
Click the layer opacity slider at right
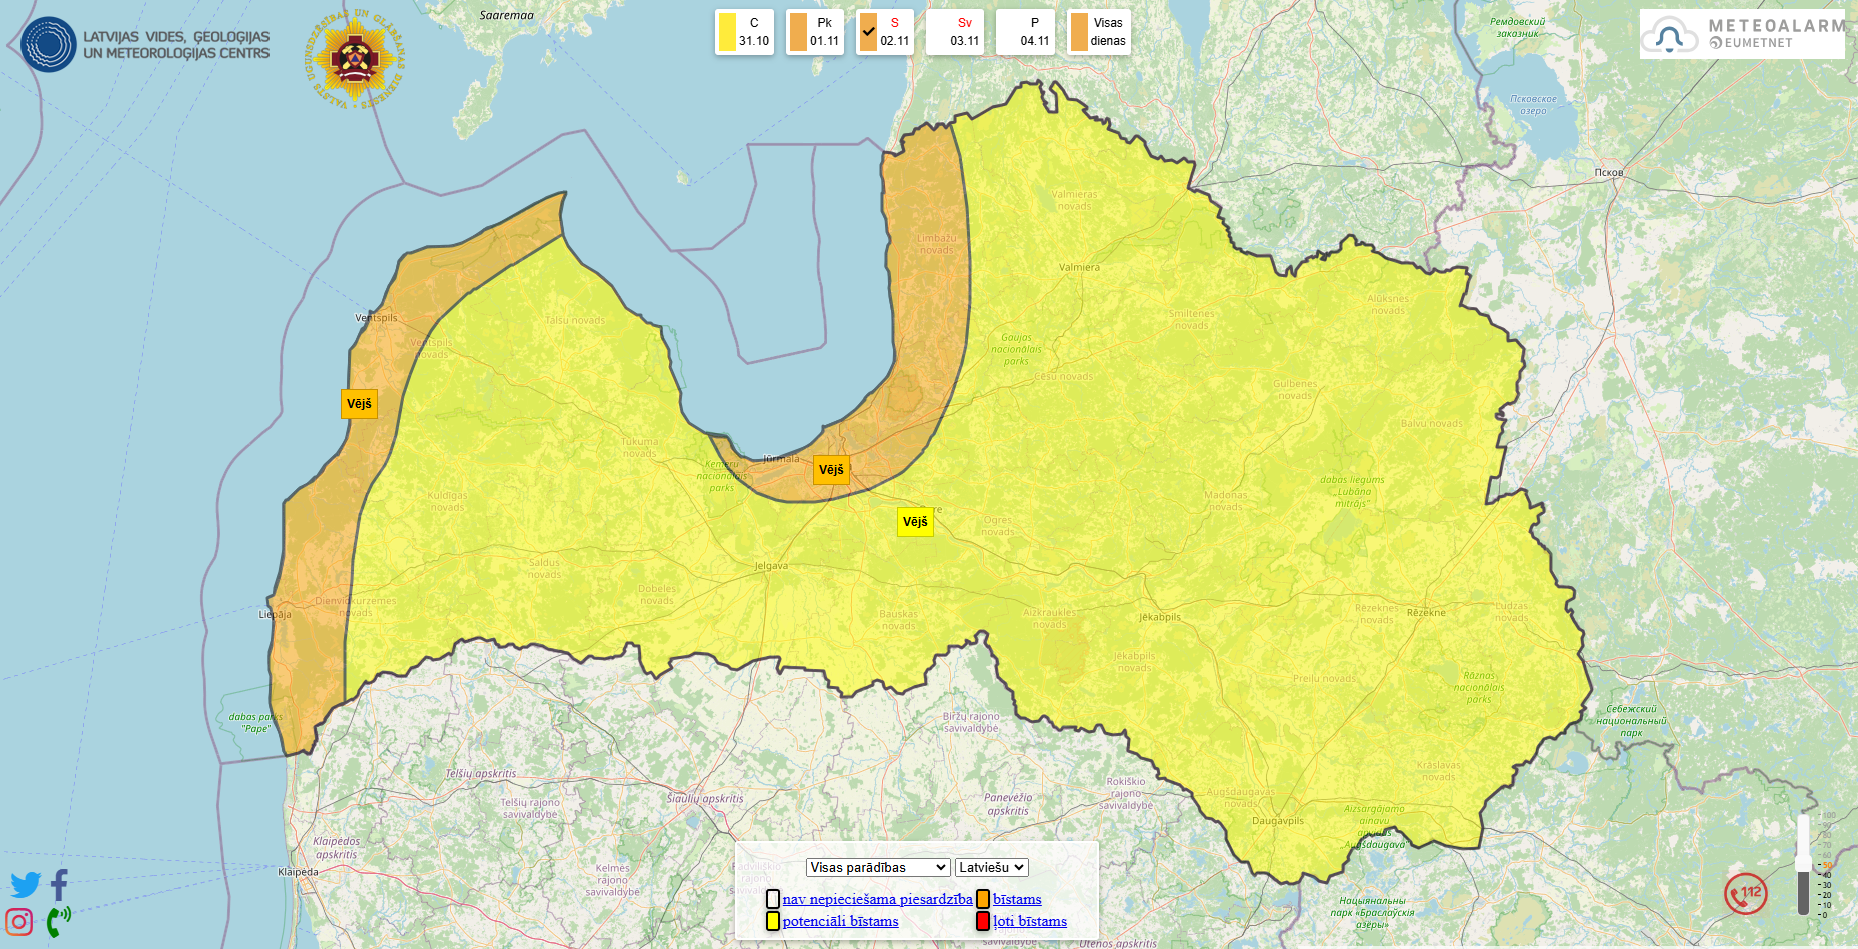pyautogui.click(x=1803, y=865)
